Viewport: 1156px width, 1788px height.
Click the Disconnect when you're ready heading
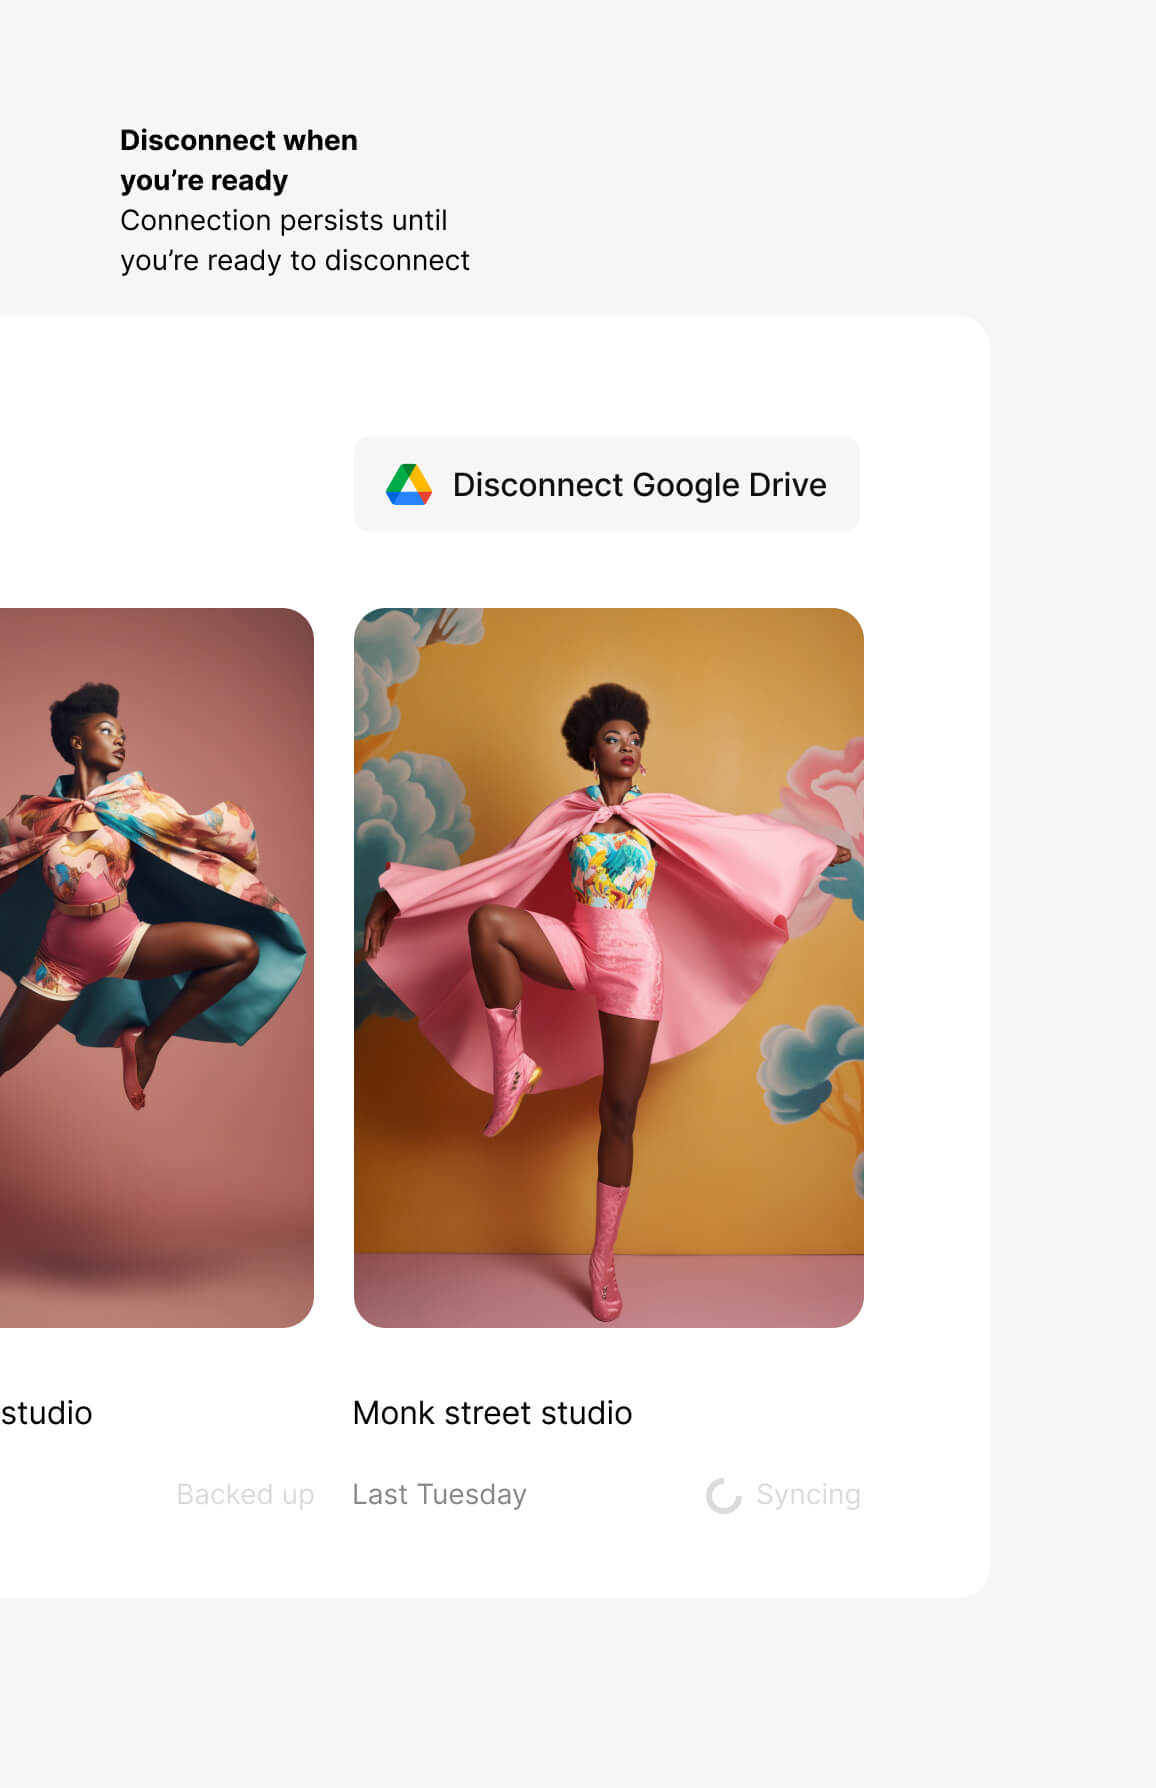click(238, 160)
